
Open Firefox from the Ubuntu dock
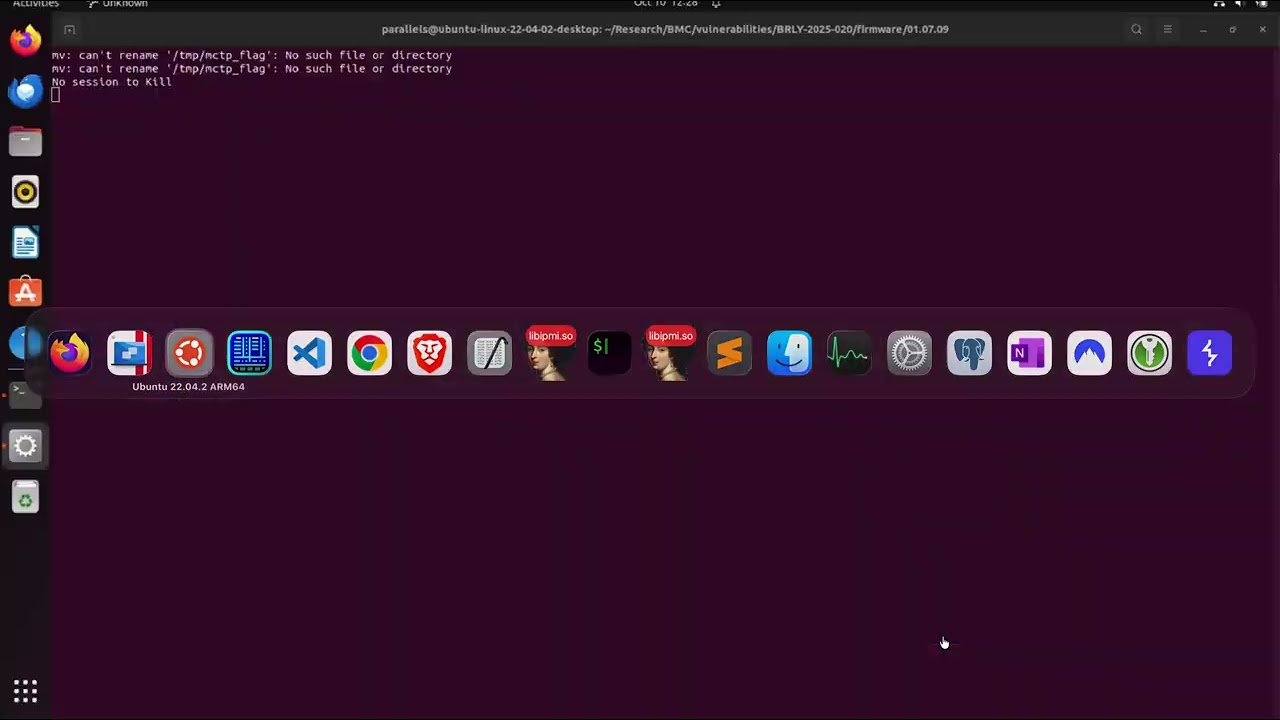pyautogui.click(x=25, y=41)
